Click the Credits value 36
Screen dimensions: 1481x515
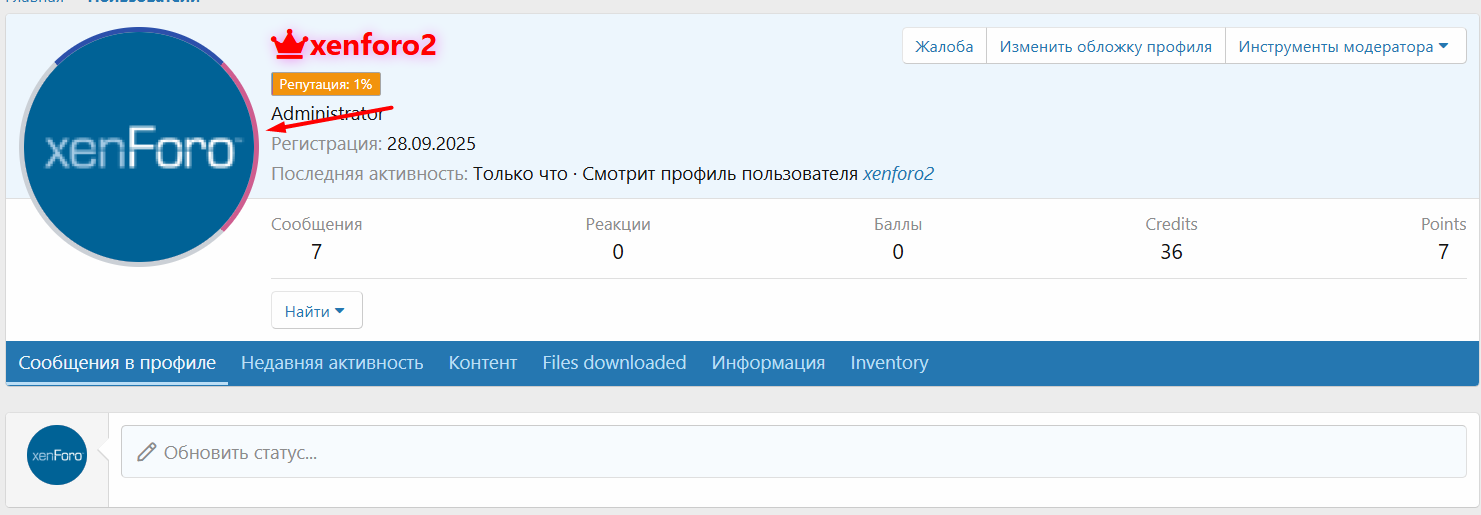coord(1171,252)
